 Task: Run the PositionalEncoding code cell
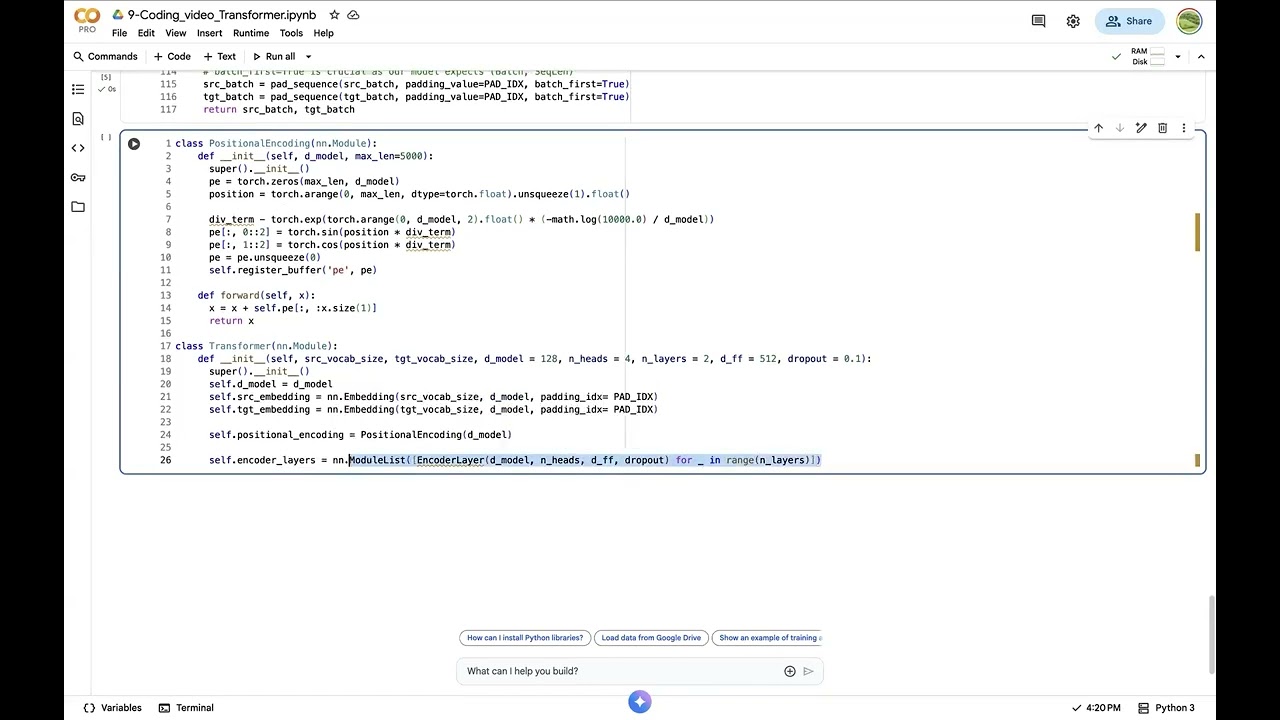tap(134, 144)
